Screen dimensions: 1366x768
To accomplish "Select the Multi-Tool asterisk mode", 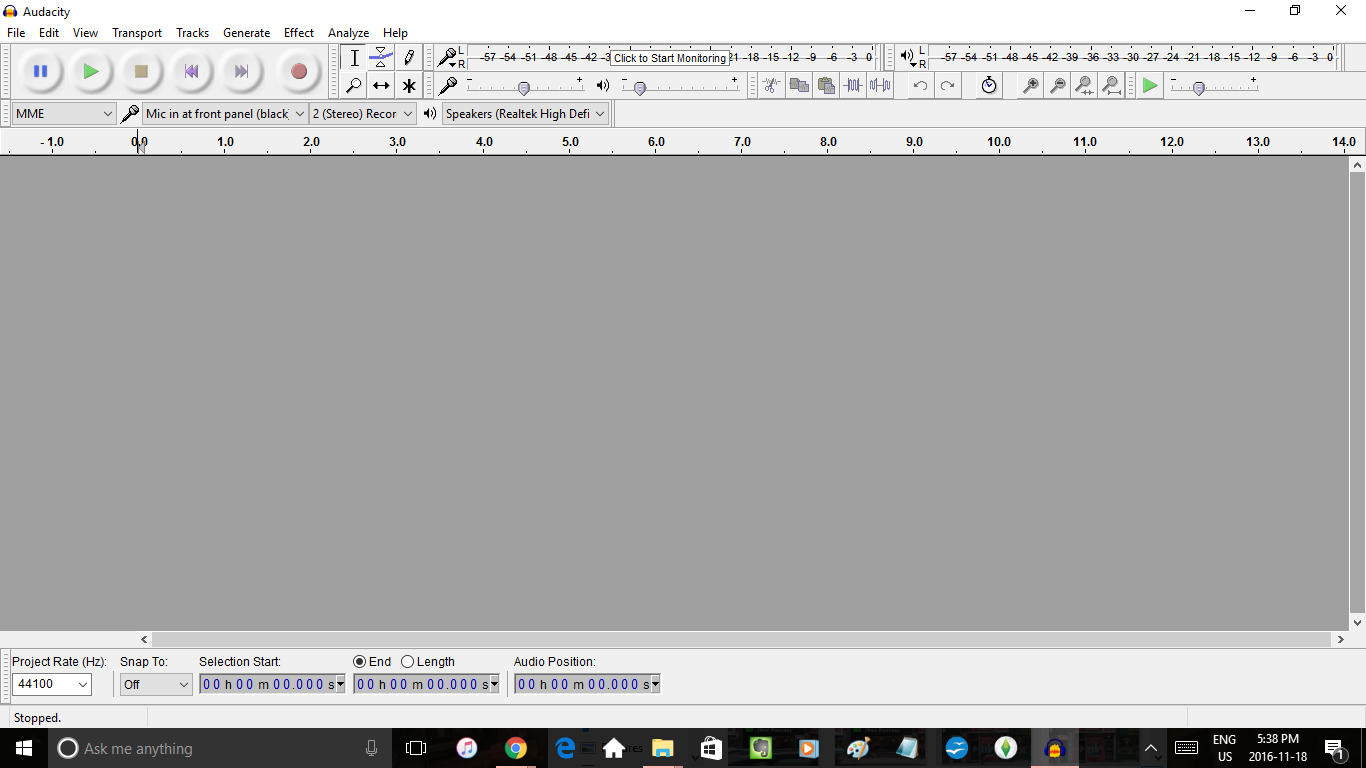I will (x=408, y=86).
